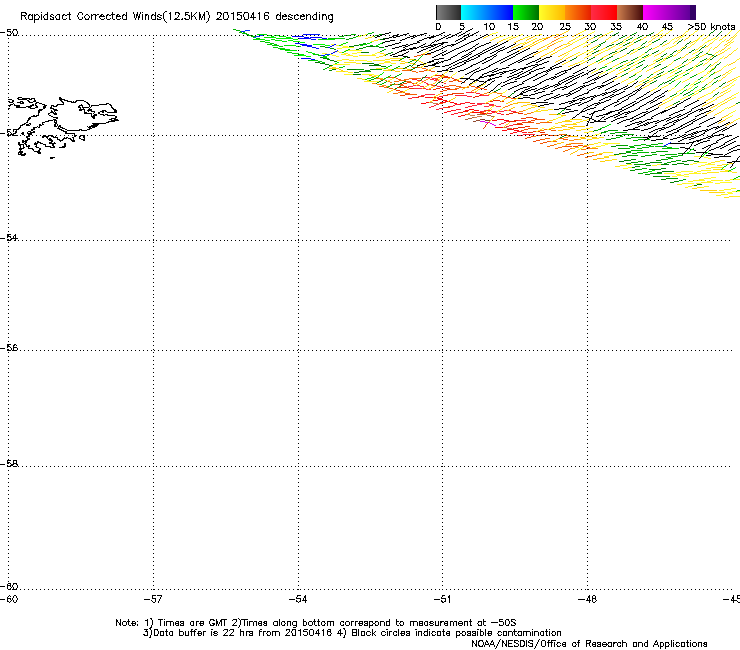
Task: Click the gray 0-5 knots color swatch
Action: 448,12
